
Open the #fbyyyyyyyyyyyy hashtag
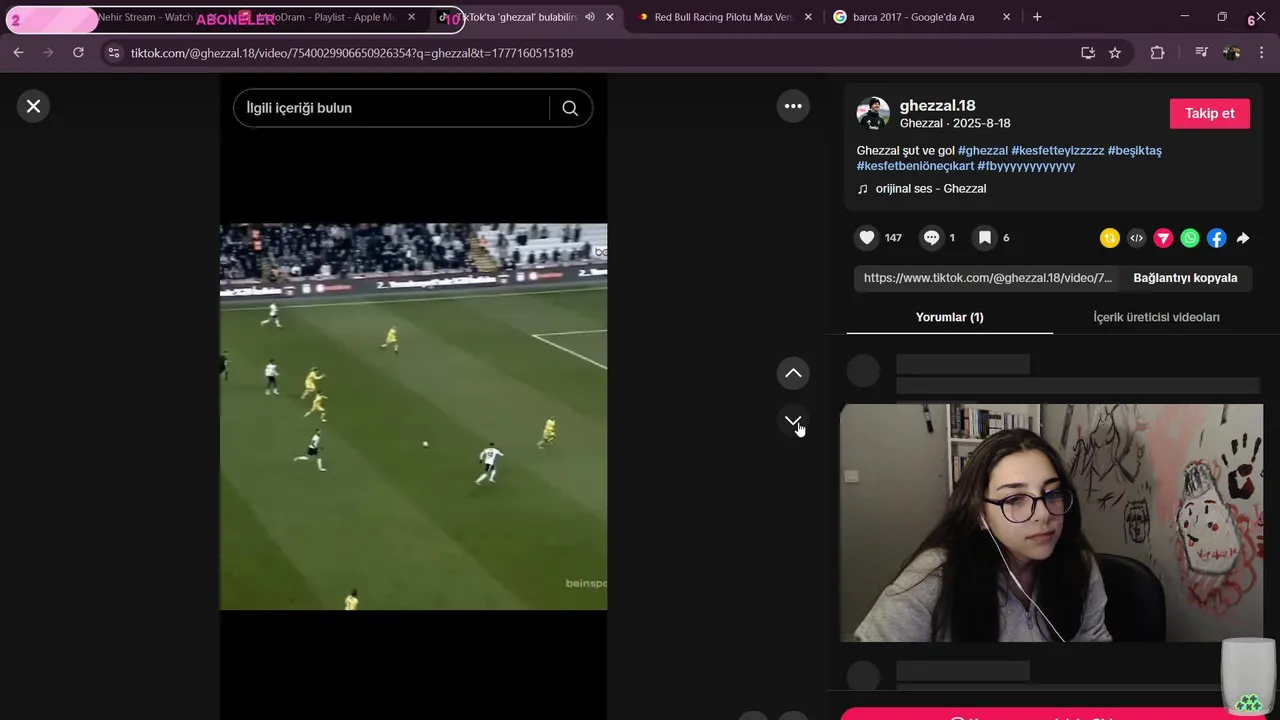[1026, 166]
